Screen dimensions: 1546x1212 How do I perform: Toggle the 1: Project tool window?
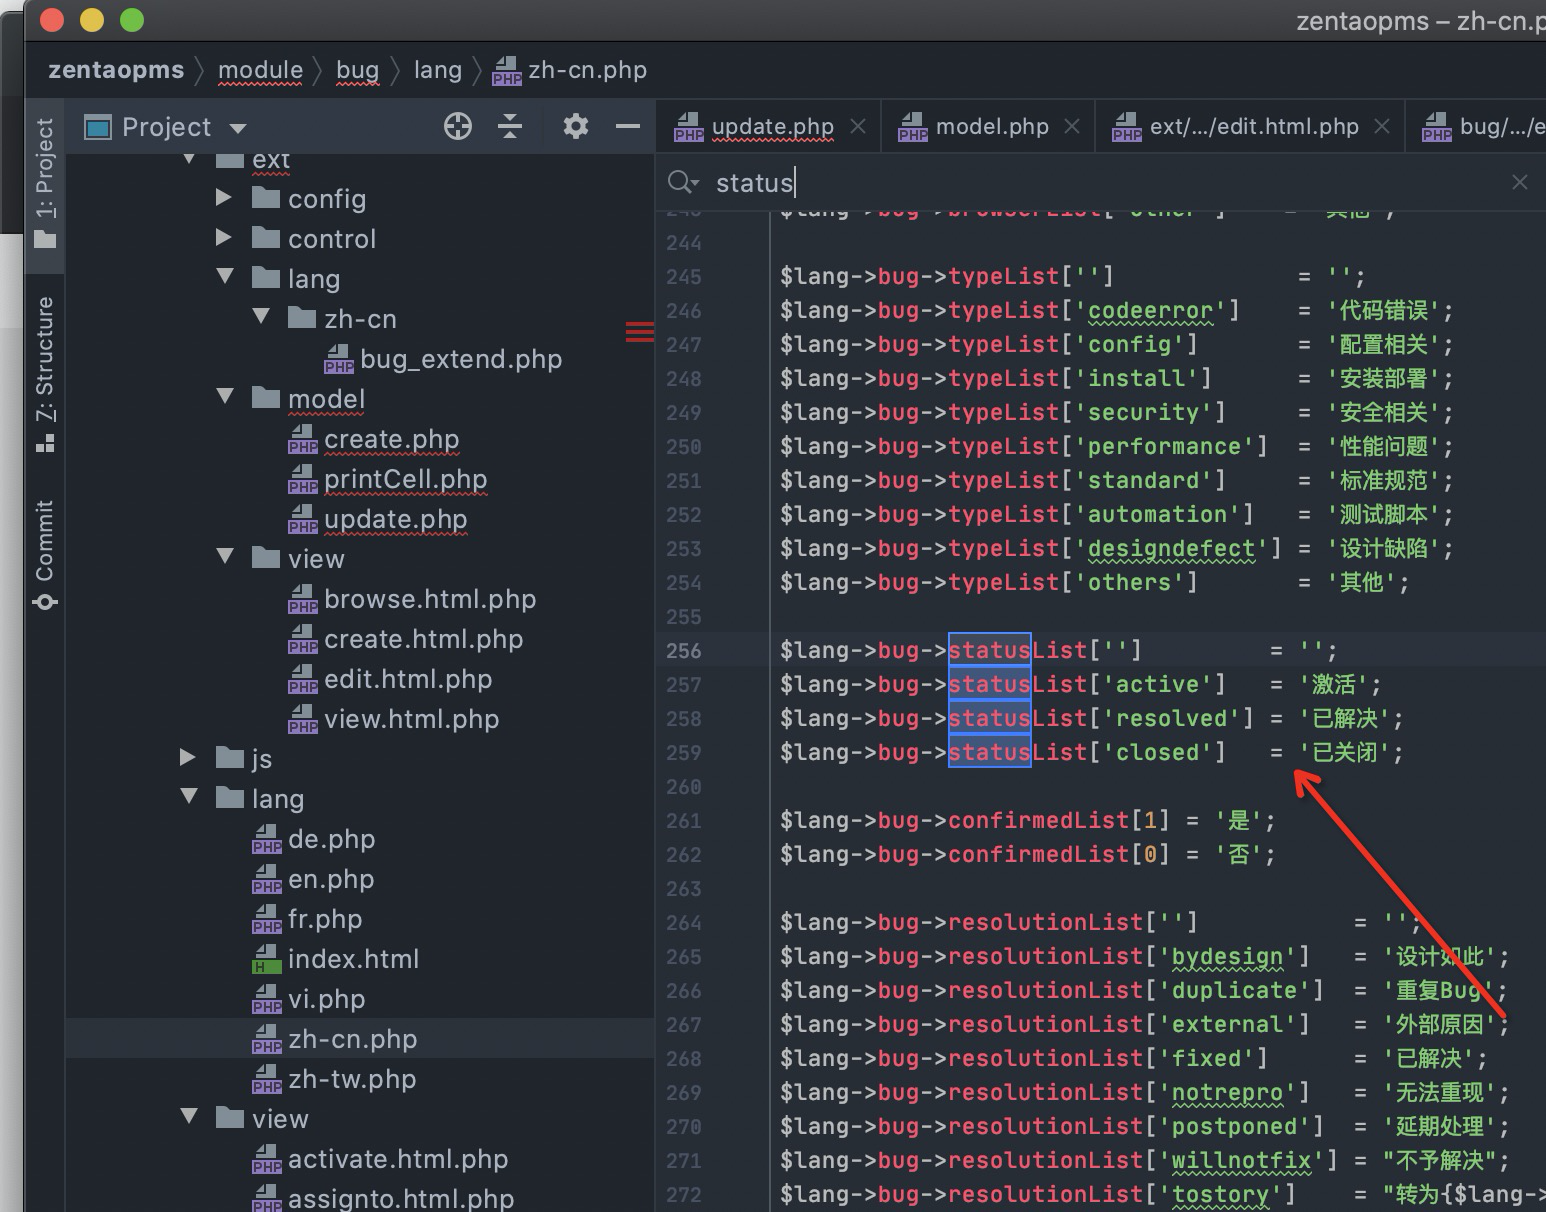[x=45, y=180]
